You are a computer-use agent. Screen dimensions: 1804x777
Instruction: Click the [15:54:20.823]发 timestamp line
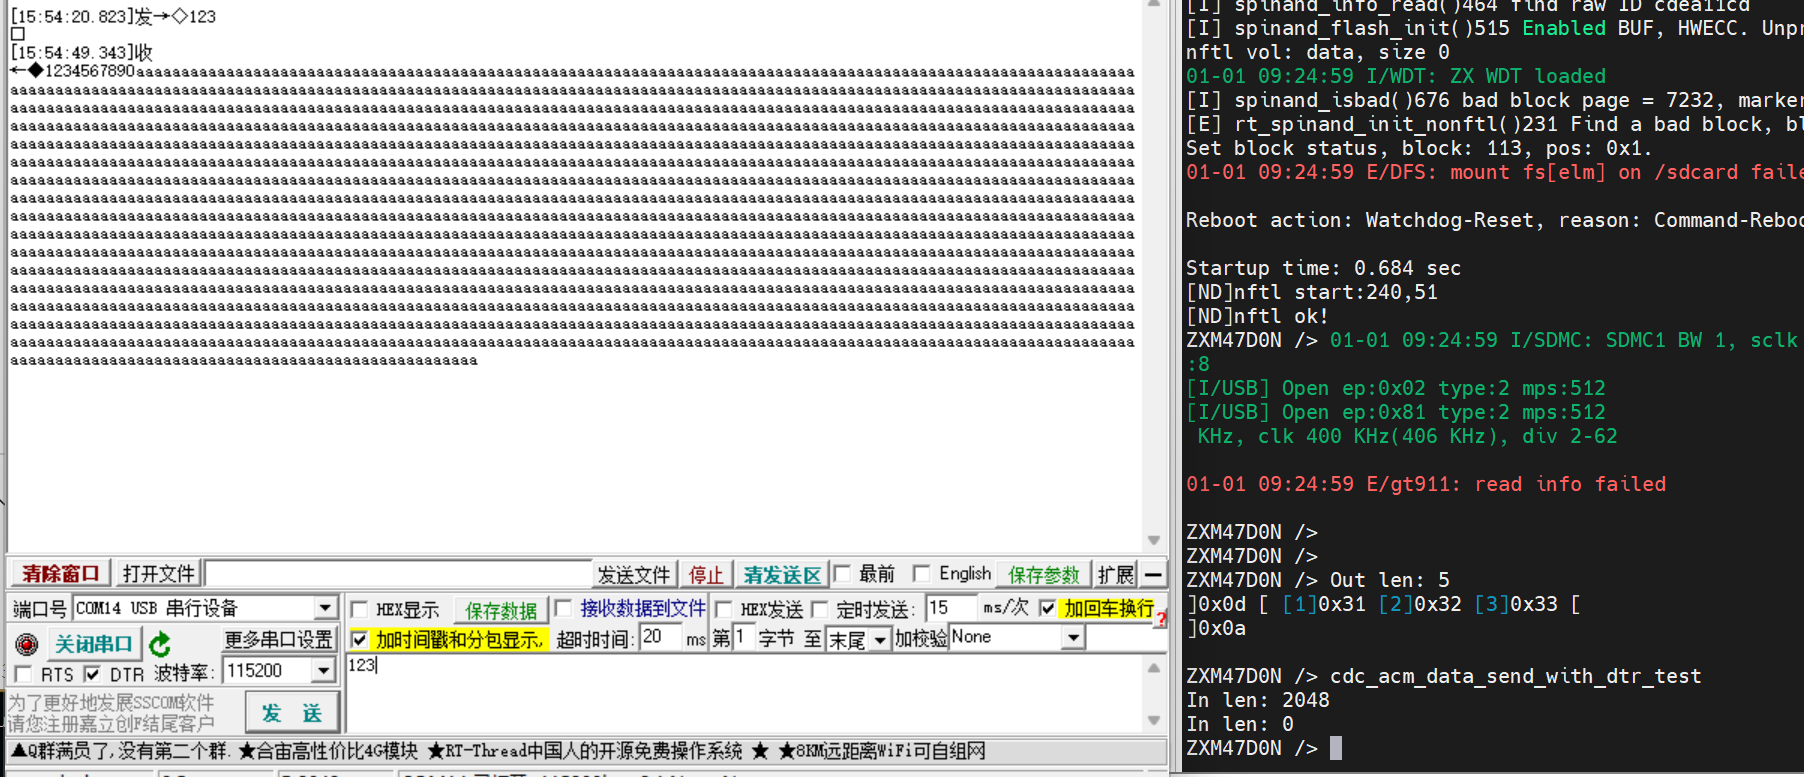(113, 16)
